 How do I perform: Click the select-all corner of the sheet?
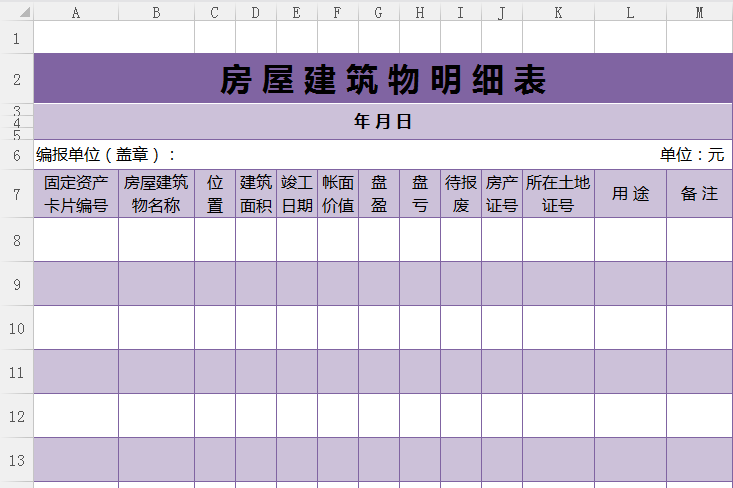(16, 12)
